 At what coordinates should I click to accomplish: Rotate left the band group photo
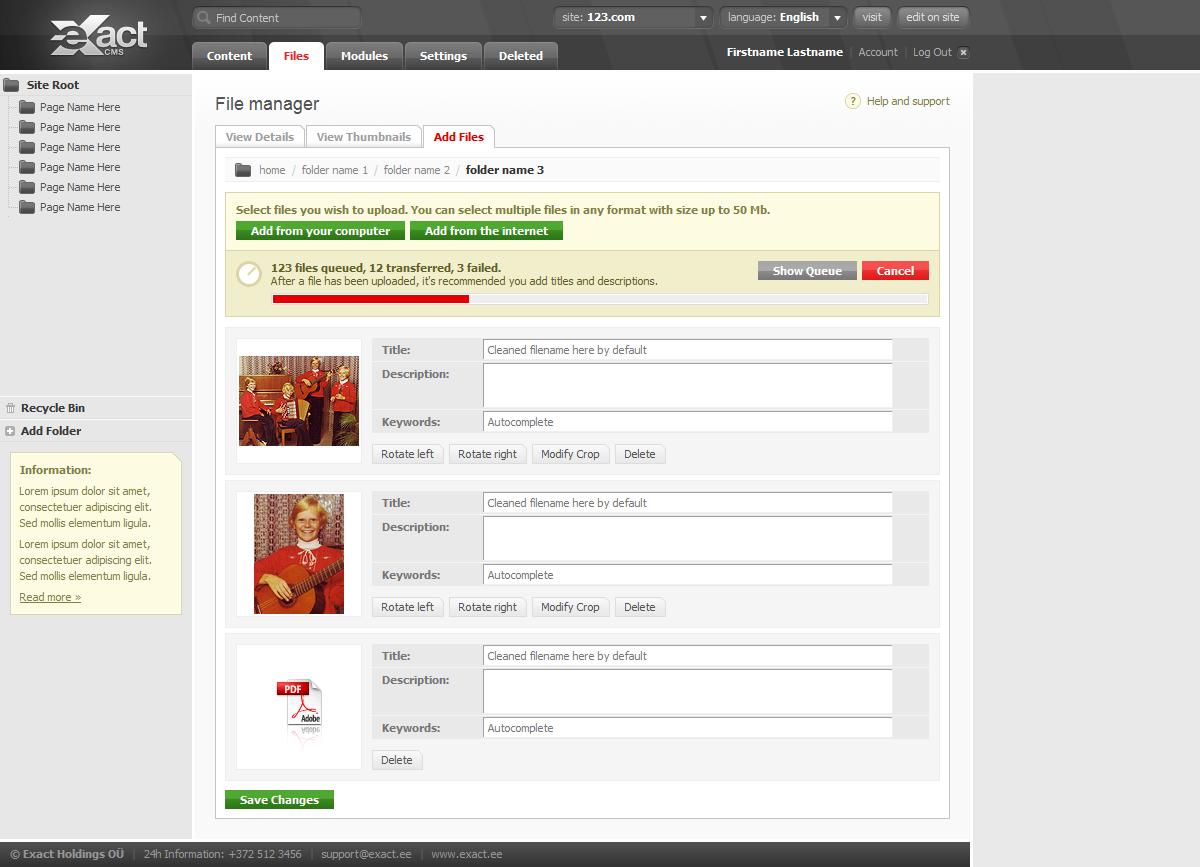click(407, 454)
